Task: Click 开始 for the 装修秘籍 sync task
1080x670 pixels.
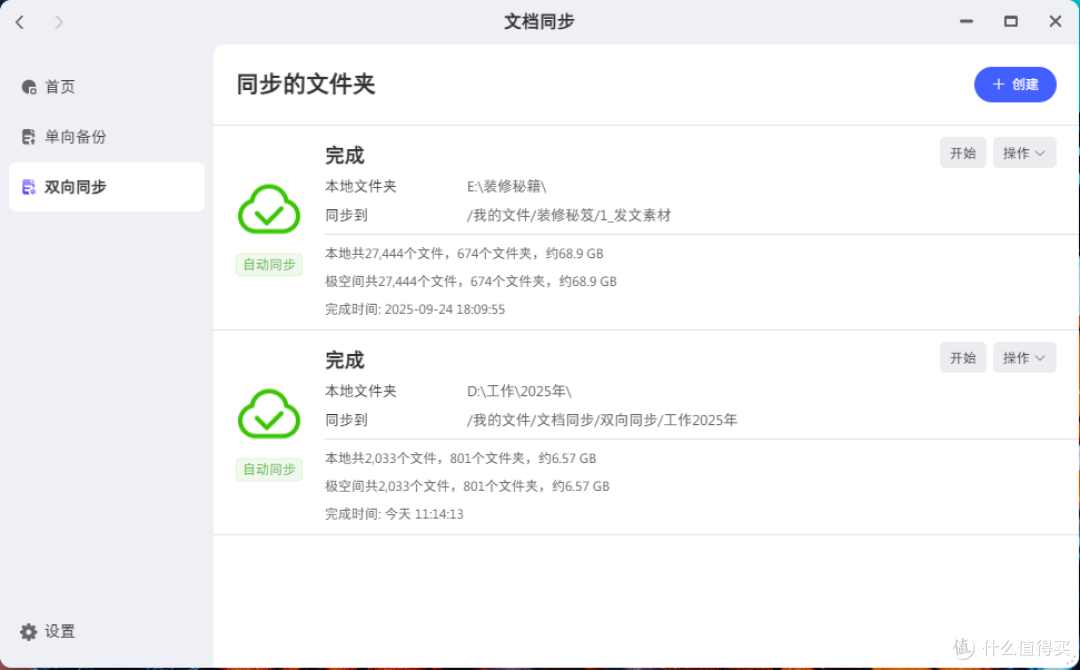Action: [962, 152]
